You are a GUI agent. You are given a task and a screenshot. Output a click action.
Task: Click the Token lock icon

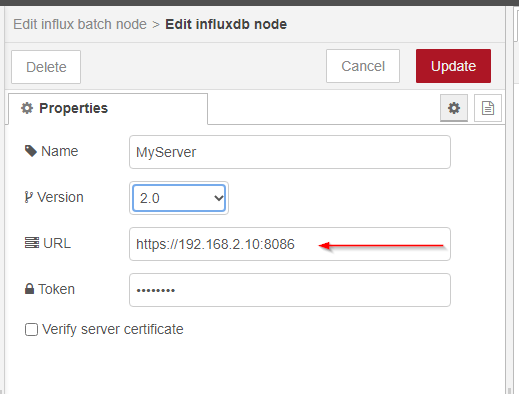tap(29, 289)
